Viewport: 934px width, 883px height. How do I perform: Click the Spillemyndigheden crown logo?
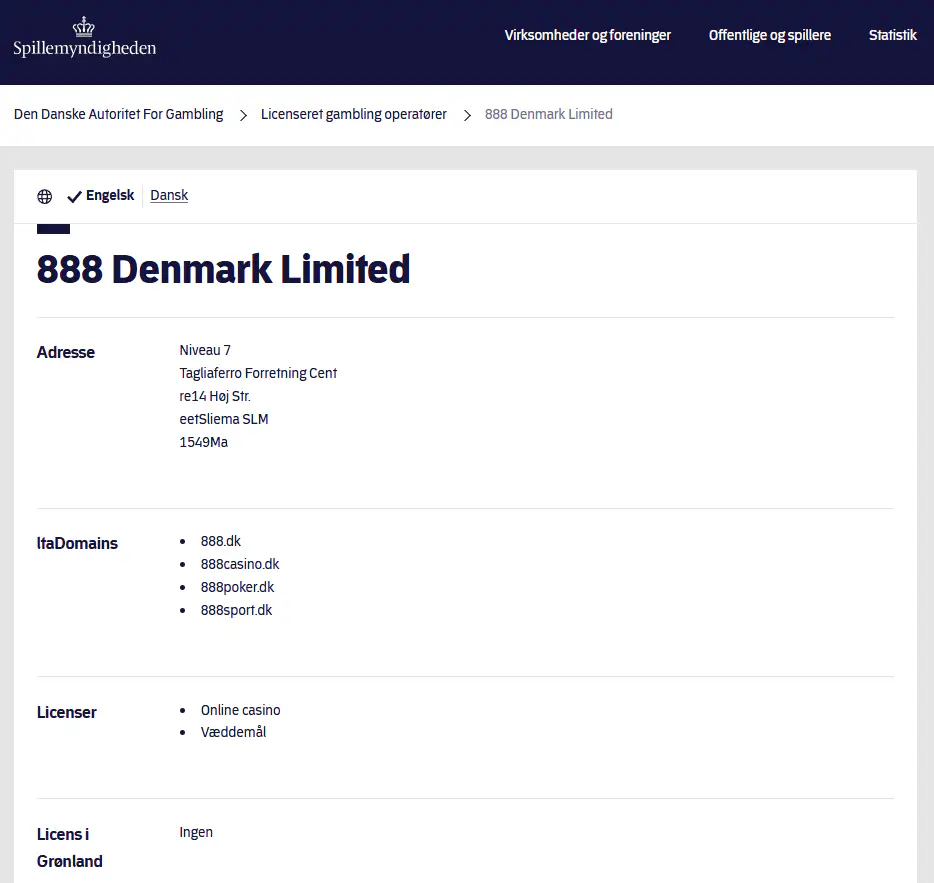(84, 37)
